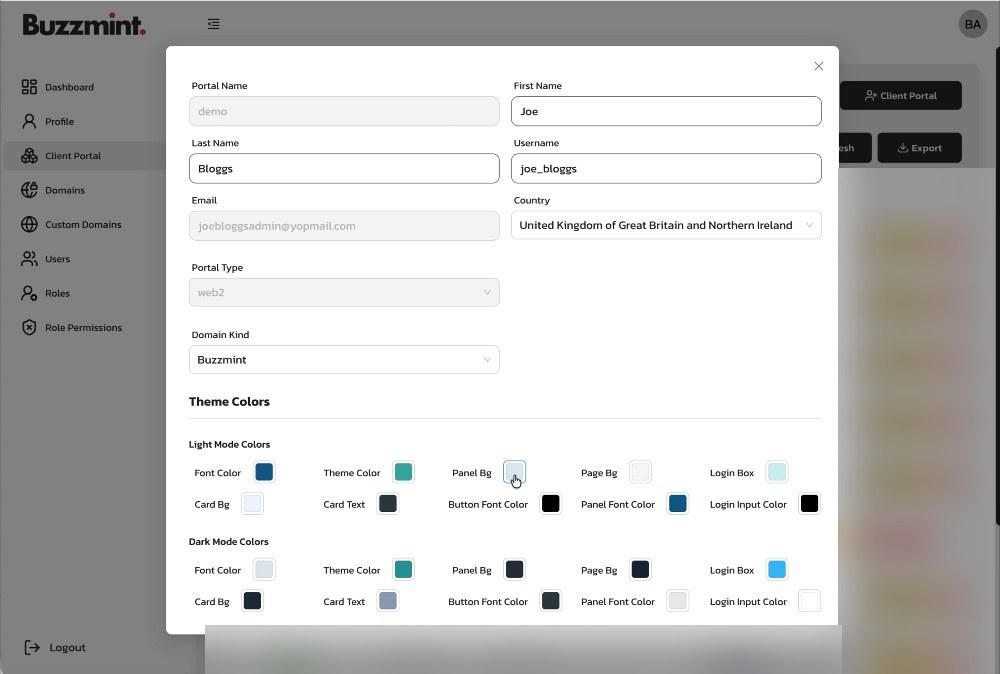Click the Last Name field containing Bloggs
The width and height of the screenshot is (1000, 674).
coord(344,168)
